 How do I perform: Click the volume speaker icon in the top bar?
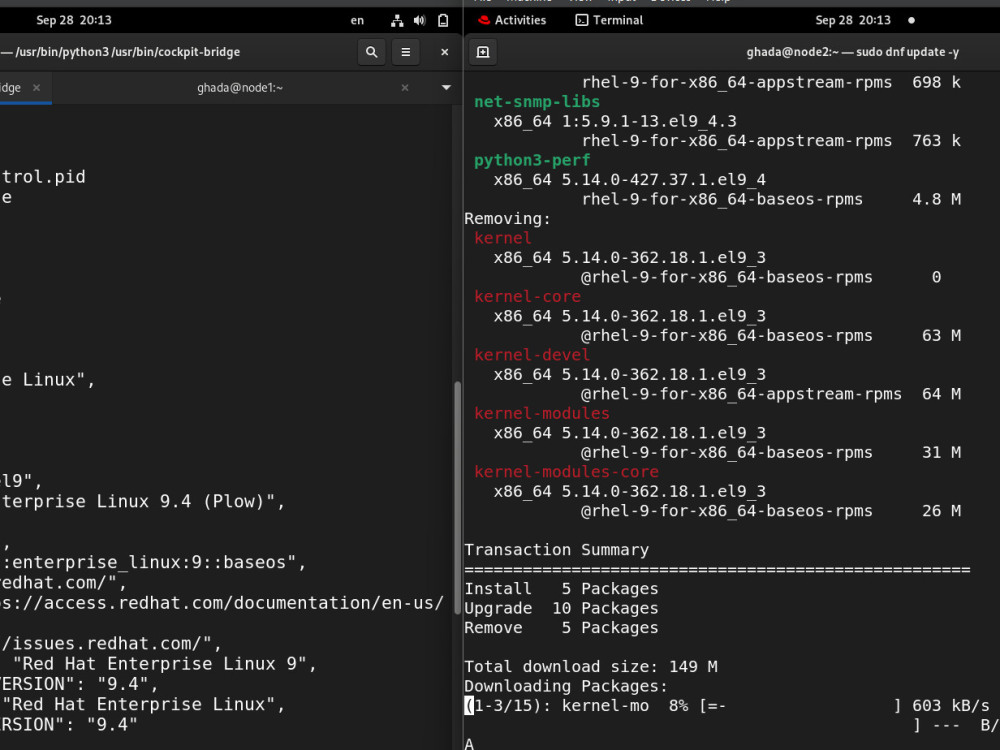coord(419,19)
